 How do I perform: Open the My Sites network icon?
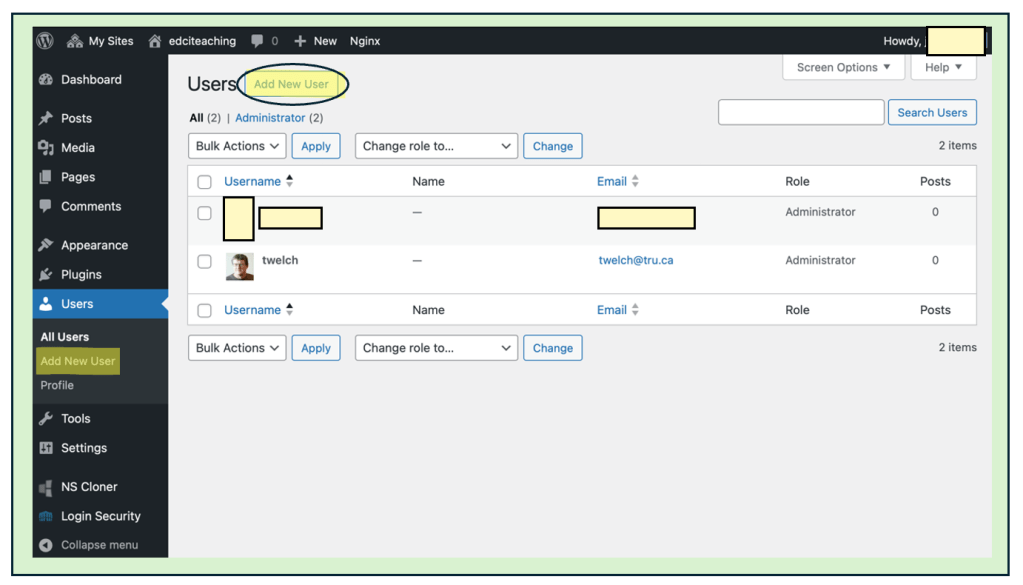pyautogui.click(x=75, y=41)
